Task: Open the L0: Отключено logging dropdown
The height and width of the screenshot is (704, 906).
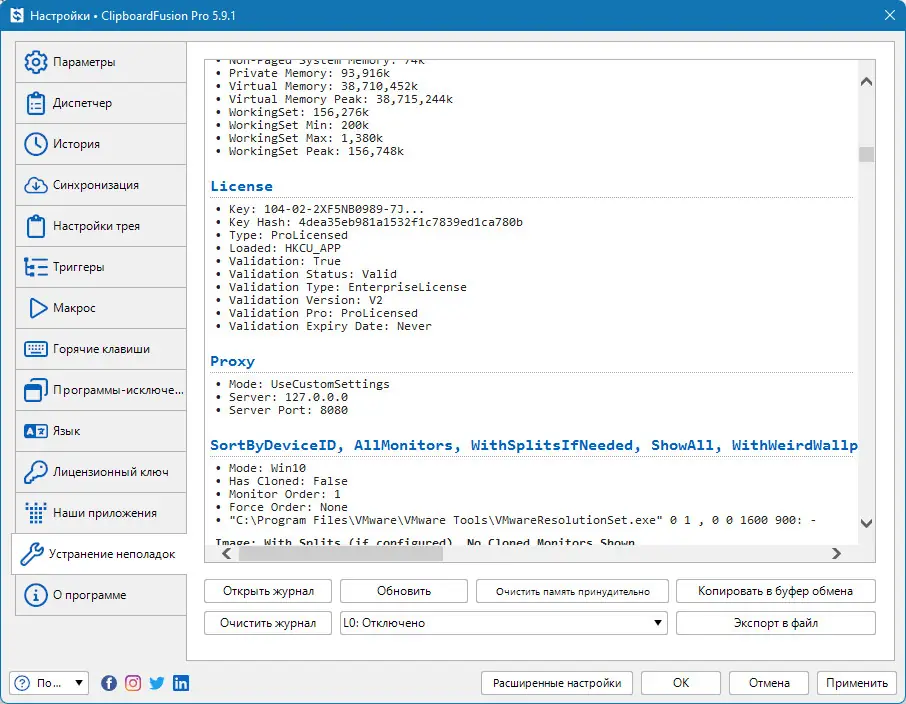Action: 504,623
